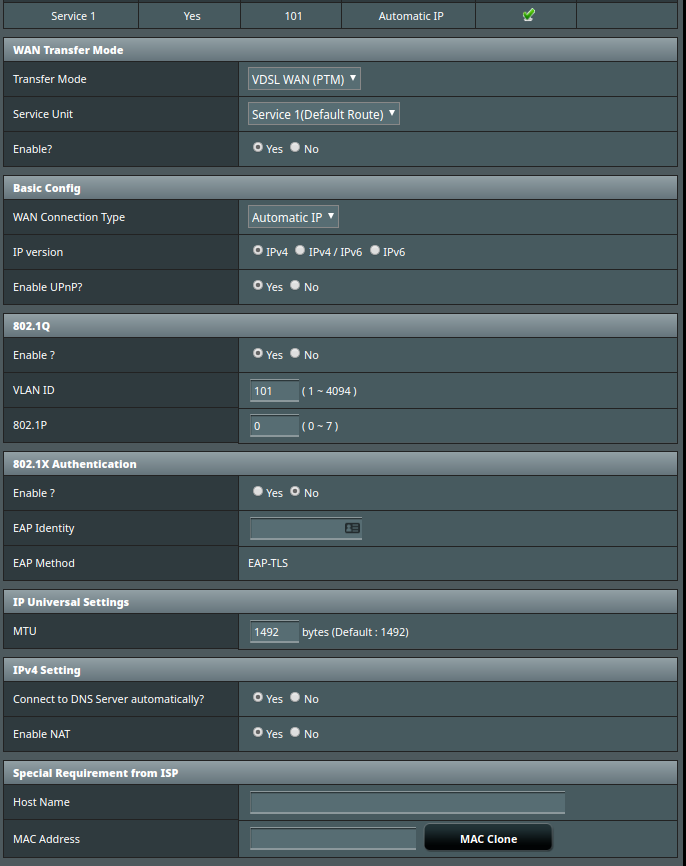Click the Host Name text box
Viewport: 686px width, 866px height.
tap(407, 802)
